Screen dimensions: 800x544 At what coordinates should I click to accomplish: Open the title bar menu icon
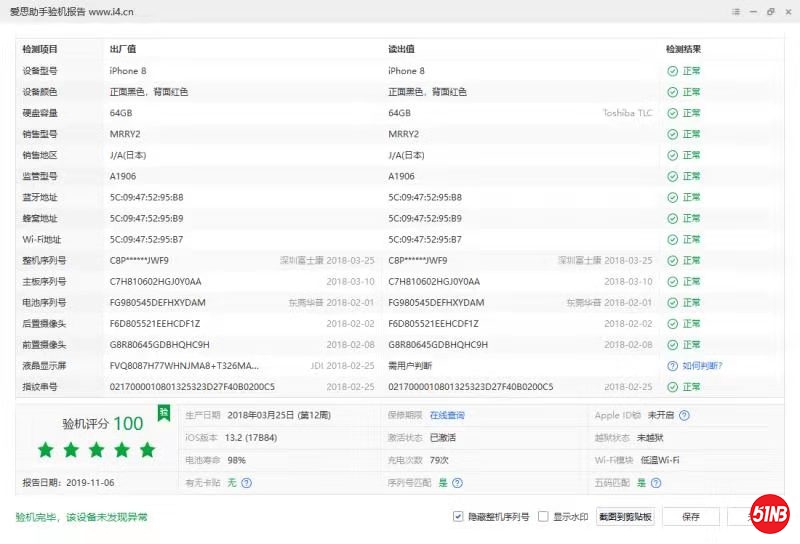tap(736, 12)
